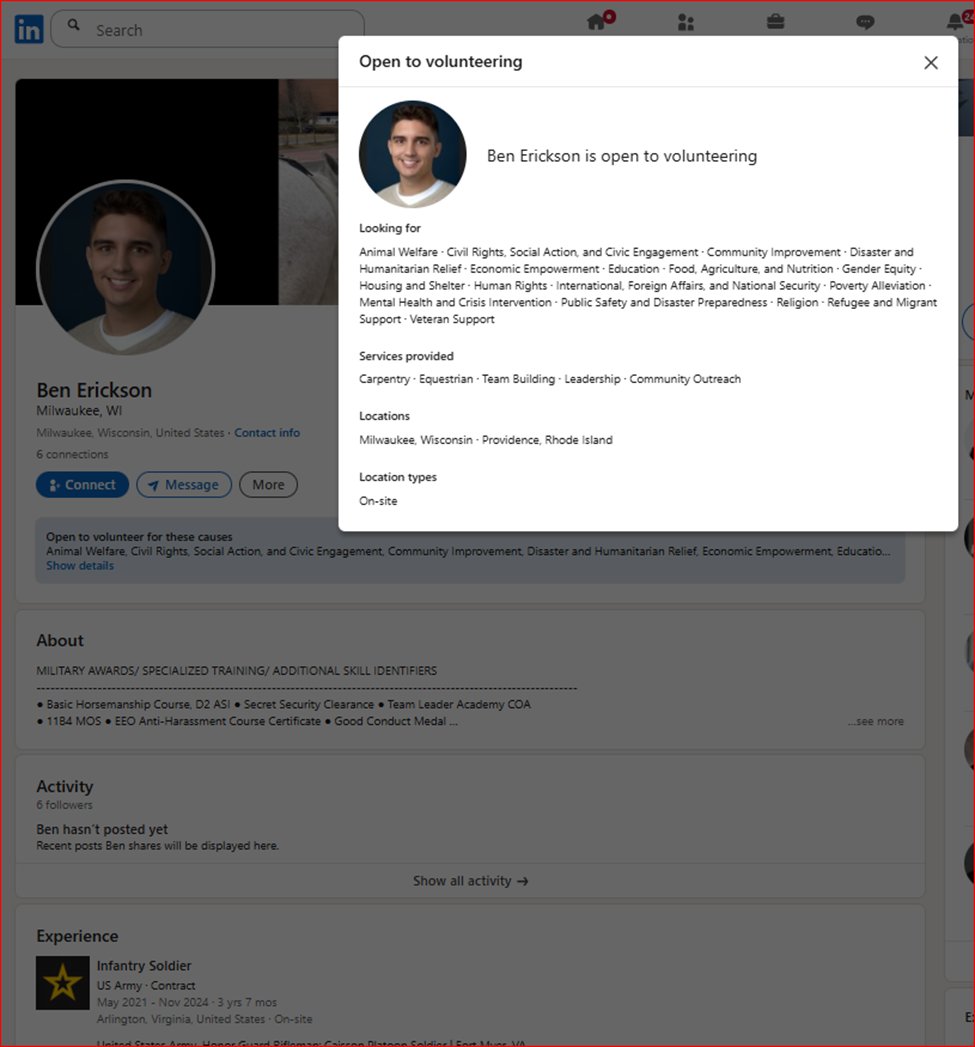Click 'Ben Erickson is open to volunteering' text
The image size is (975, 1047).
pos(622,156)
